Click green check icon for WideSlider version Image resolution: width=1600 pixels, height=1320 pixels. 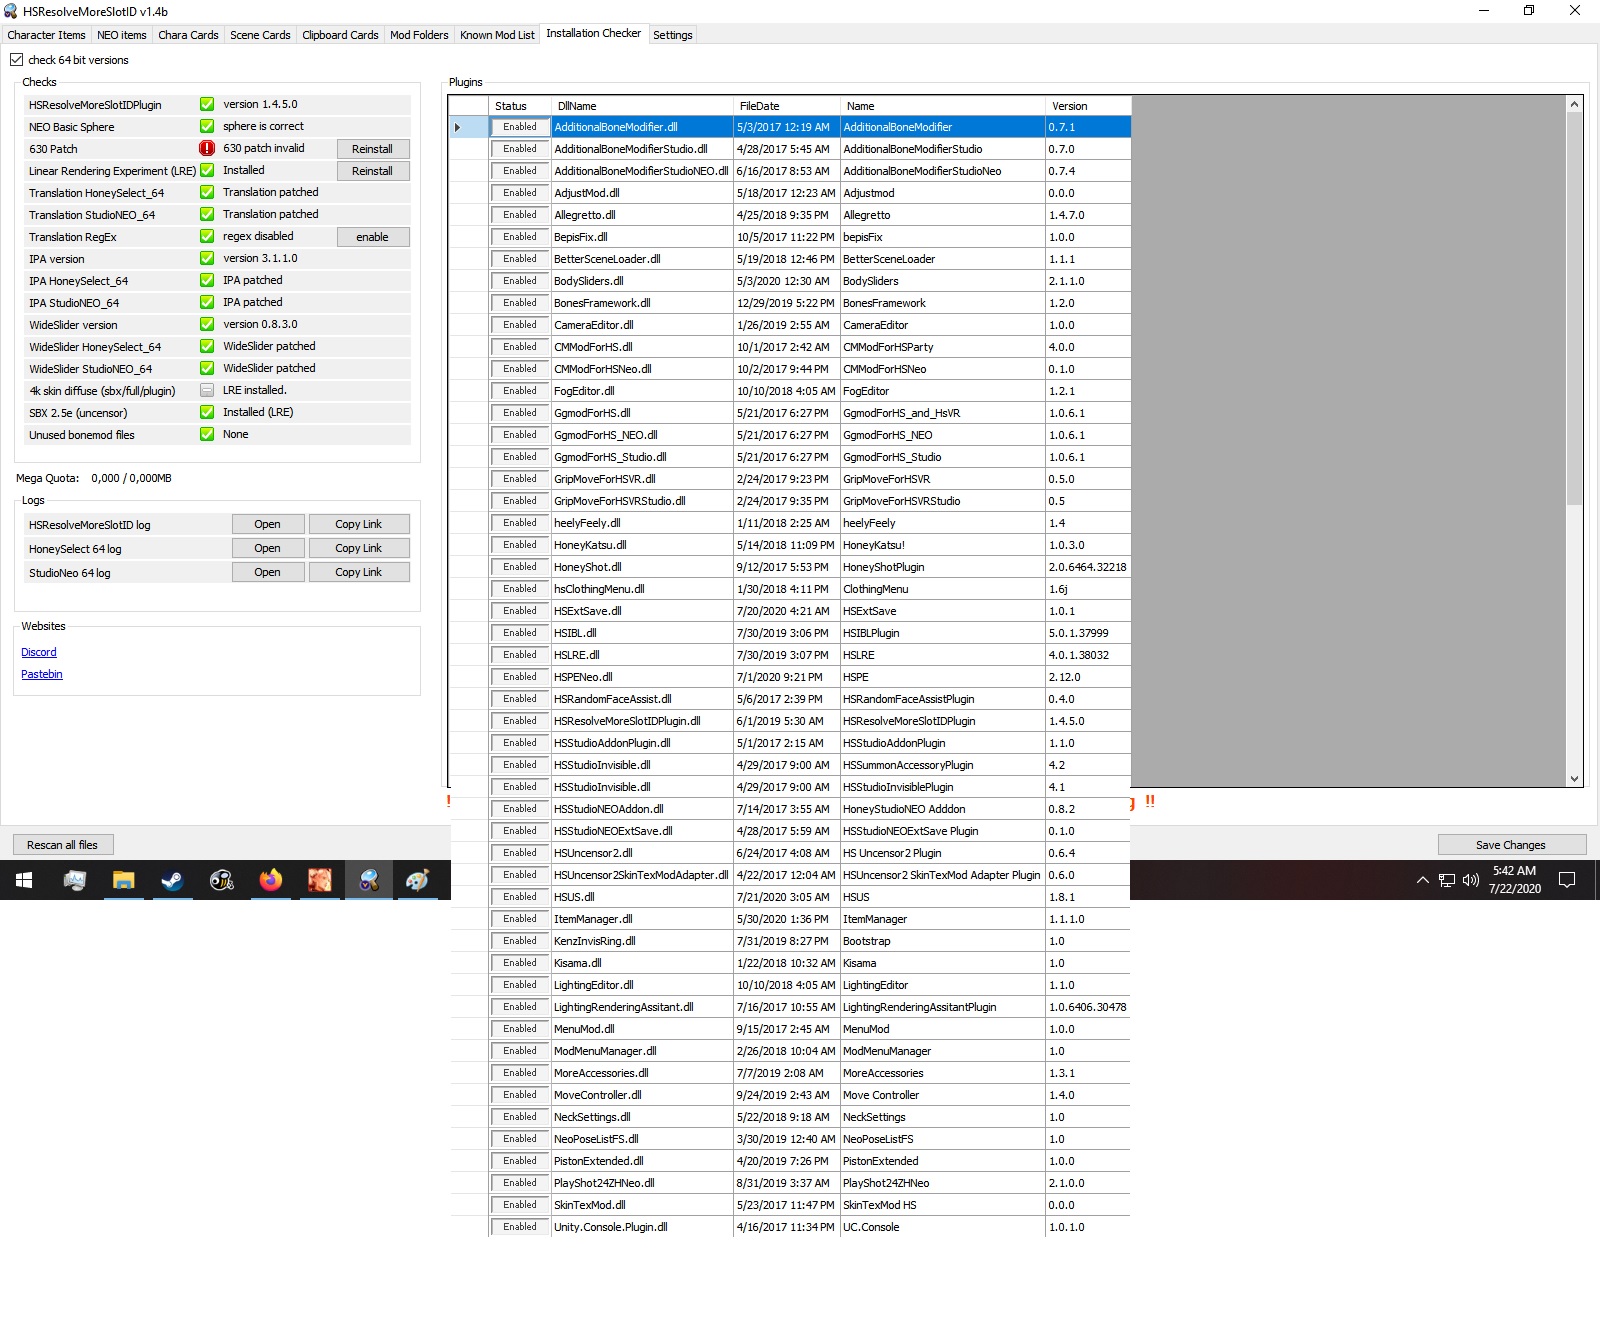click(x=207, y=324)
